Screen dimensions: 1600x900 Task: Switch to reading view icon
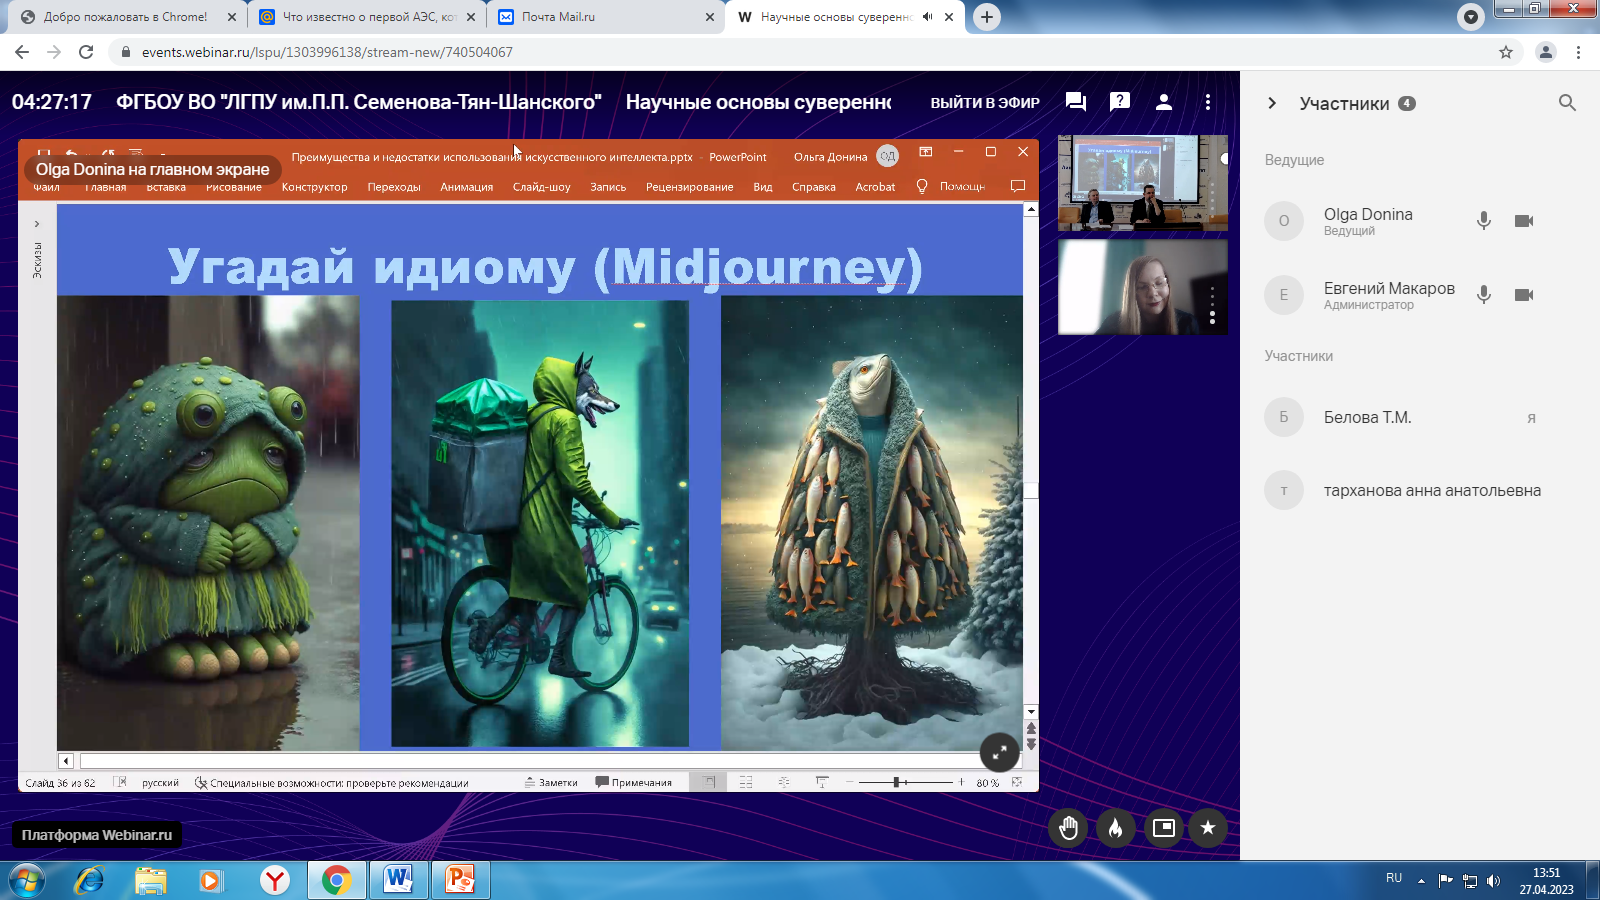tap(784, 782)
